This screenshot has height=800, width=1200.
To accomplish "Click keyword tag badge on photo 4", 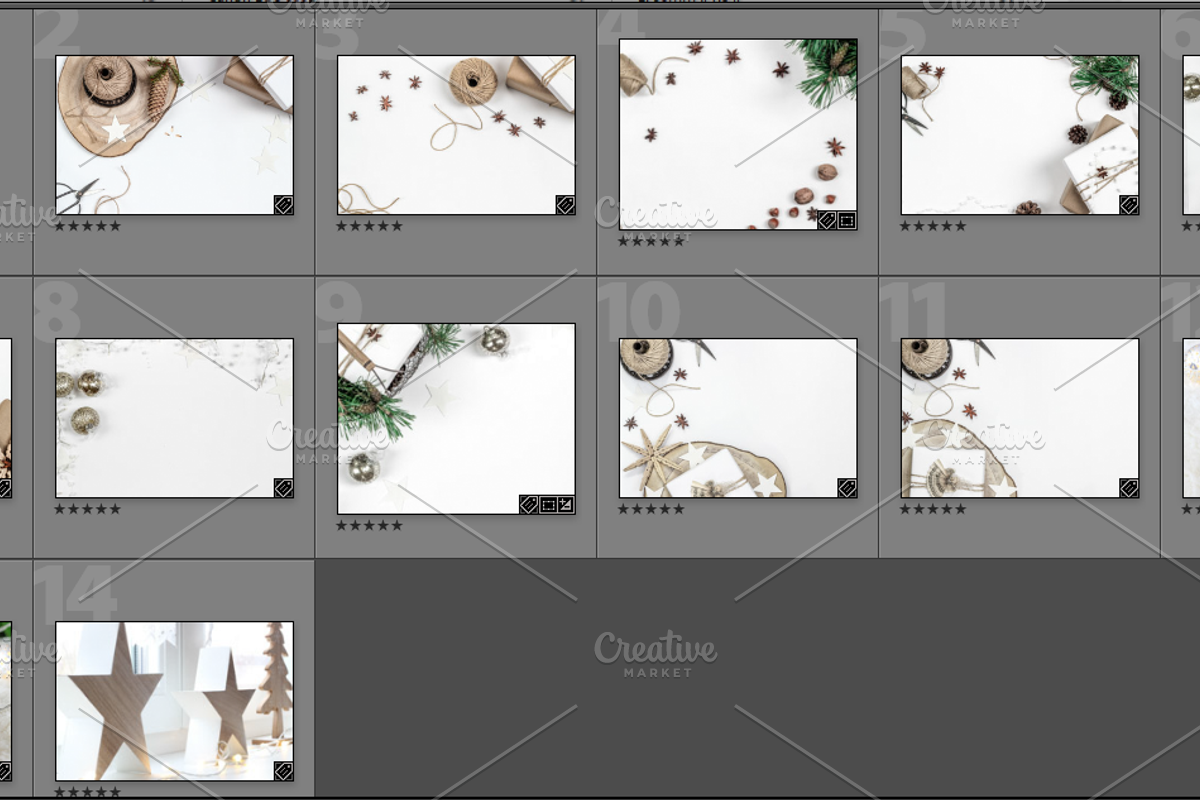I will tap(827, 220).
